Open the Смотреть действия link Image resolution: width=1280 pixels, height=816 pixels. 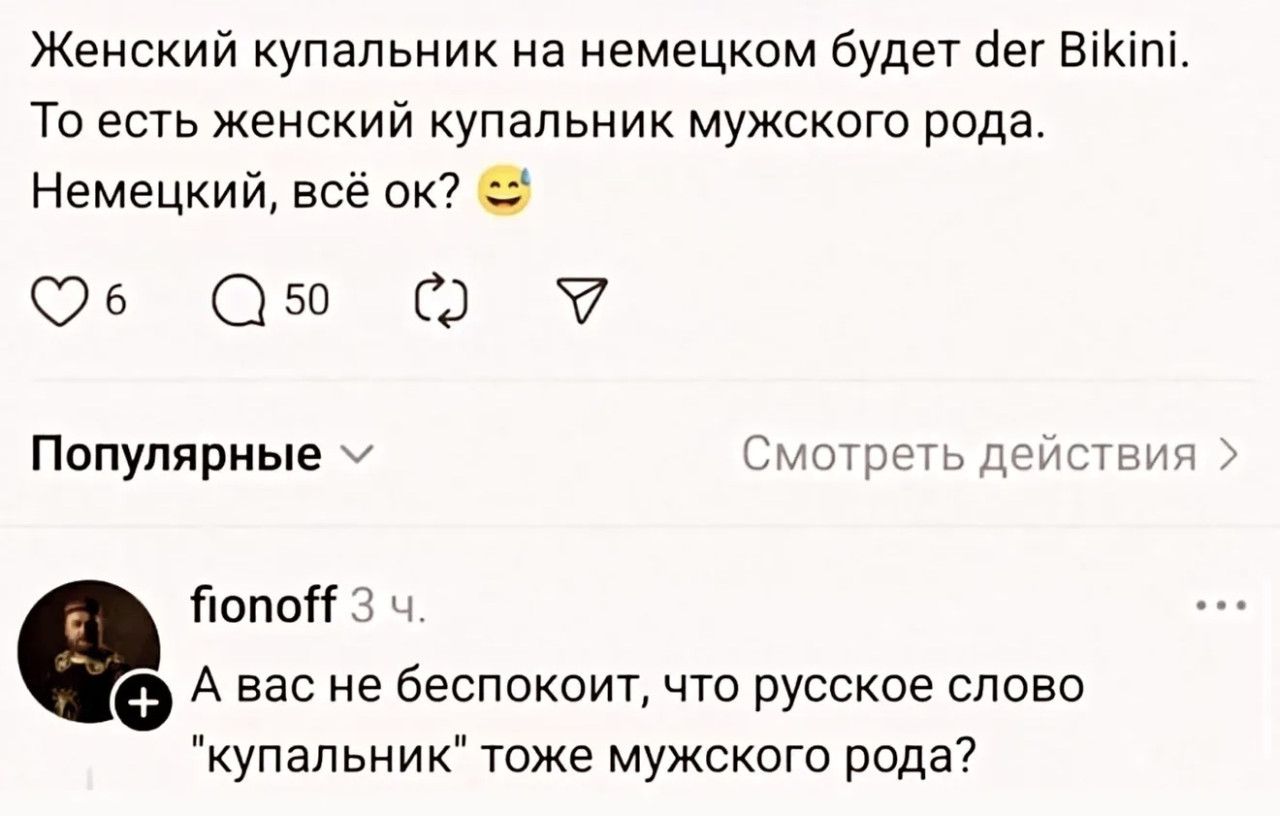coord(969,458)
